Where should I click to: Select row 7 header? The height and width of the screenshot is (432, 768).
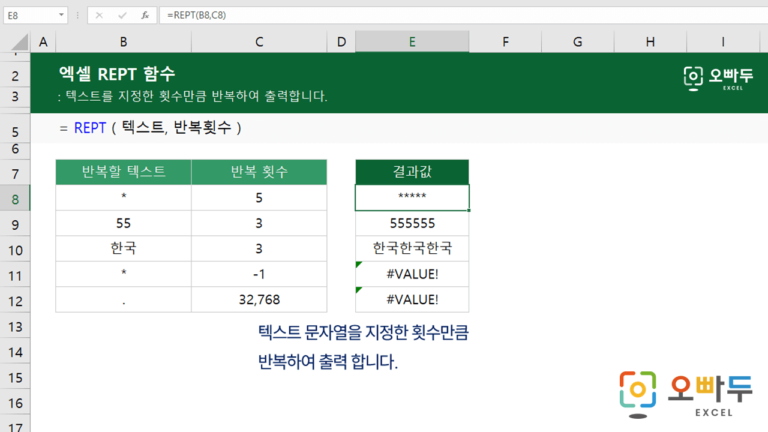coord(15,174)
